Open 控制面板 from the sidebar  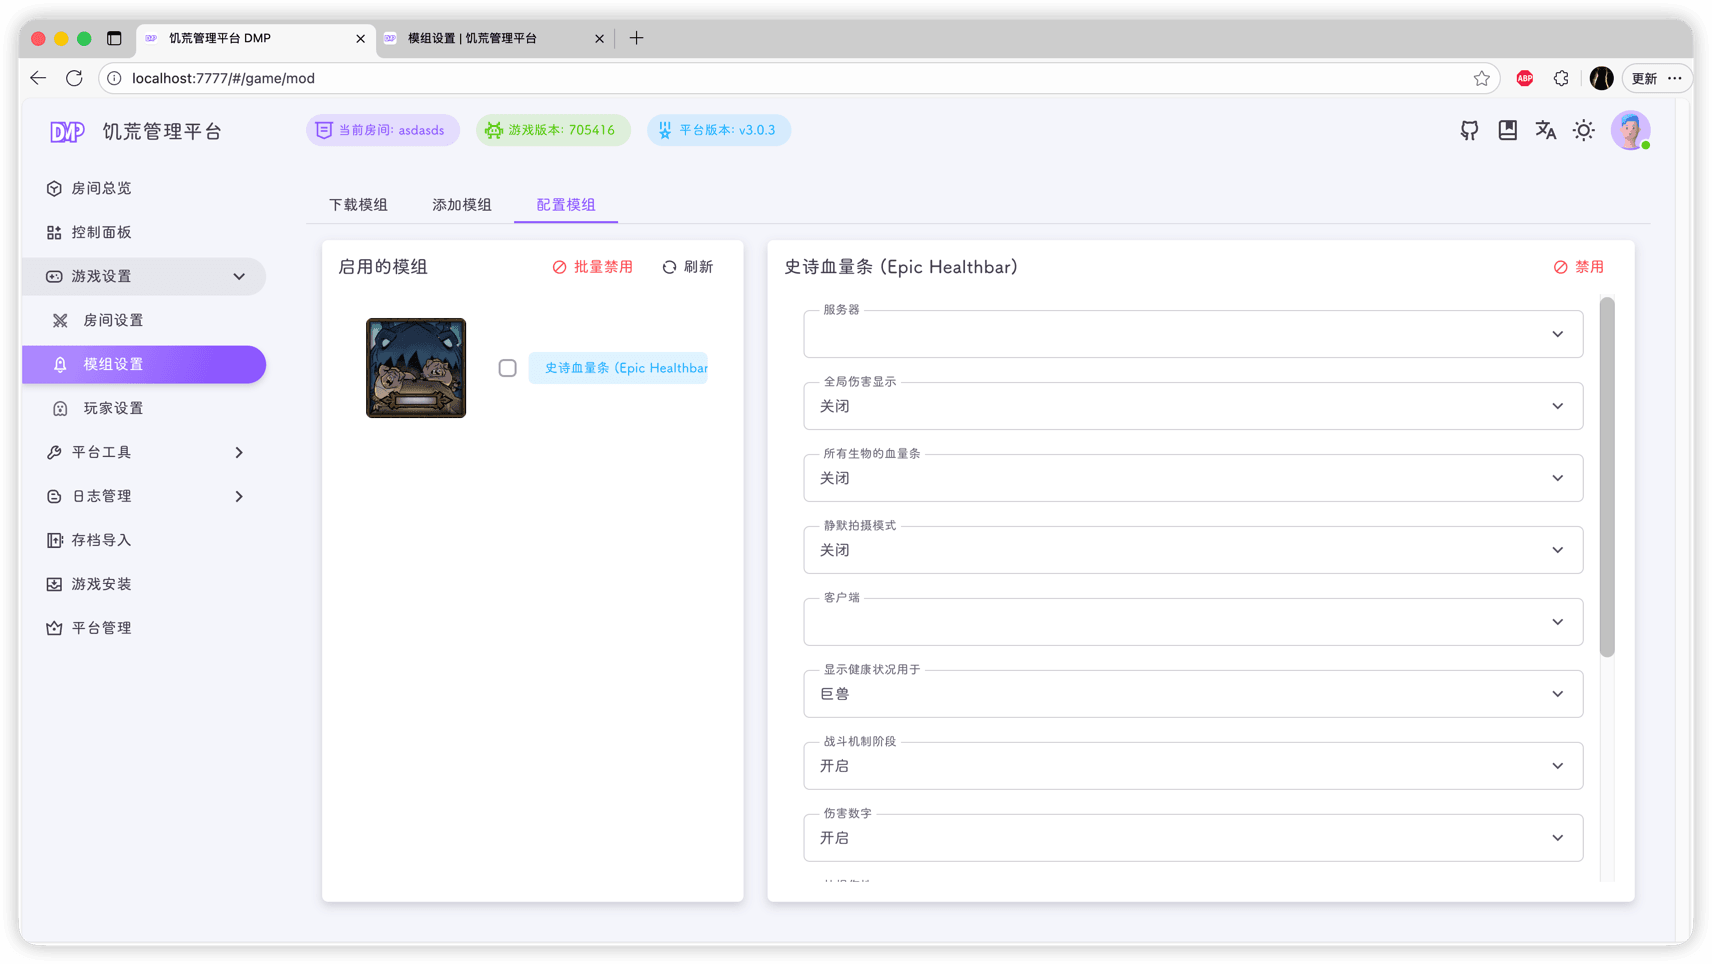[100, 232]
